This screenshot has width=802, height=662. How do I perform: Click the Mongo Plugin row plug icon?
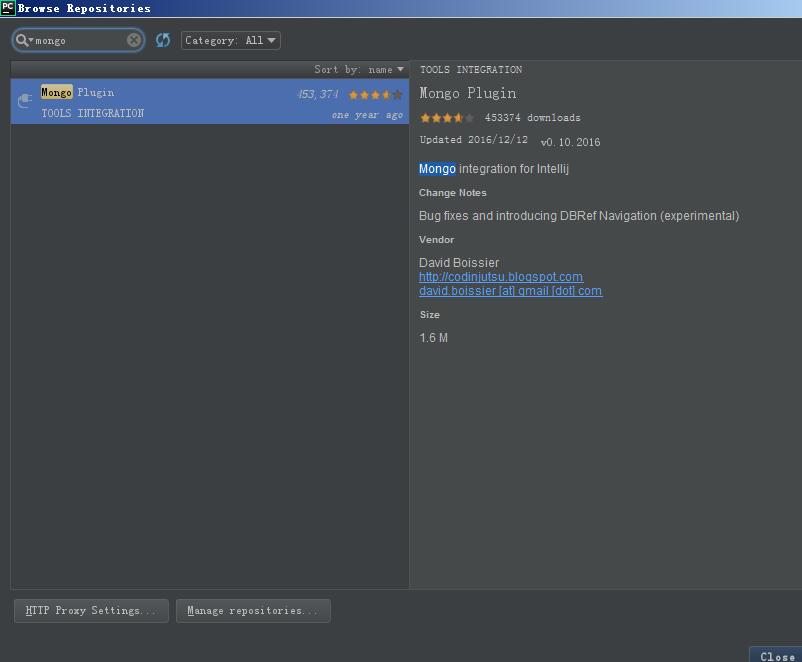coord(25,101)
